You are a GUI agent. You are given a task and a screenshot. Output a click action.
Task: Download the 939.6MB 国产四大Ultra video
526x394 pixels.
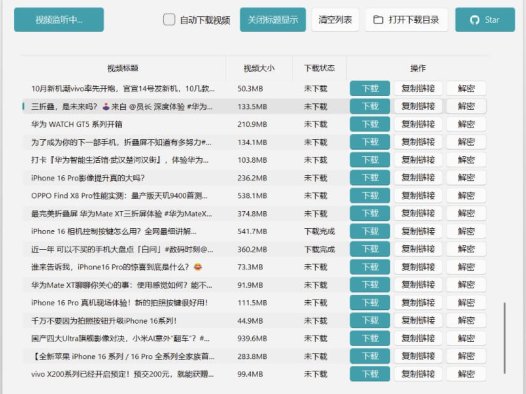click(370, 338)
